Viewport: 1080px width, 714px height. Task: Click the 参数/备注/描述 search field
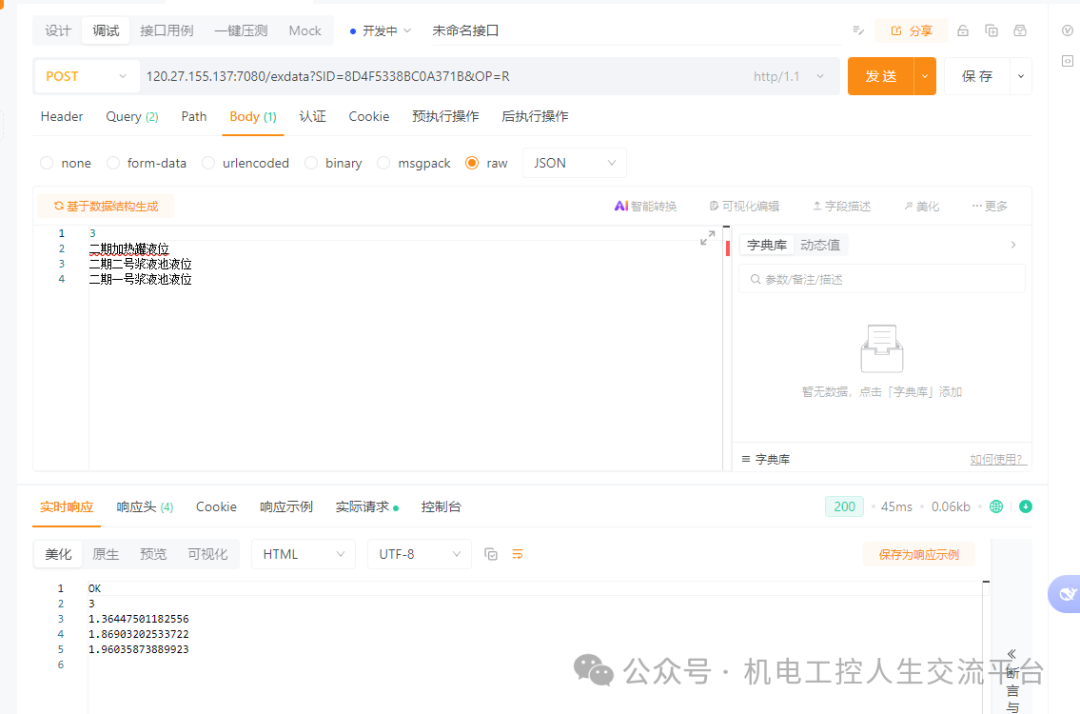click(882, 280)
